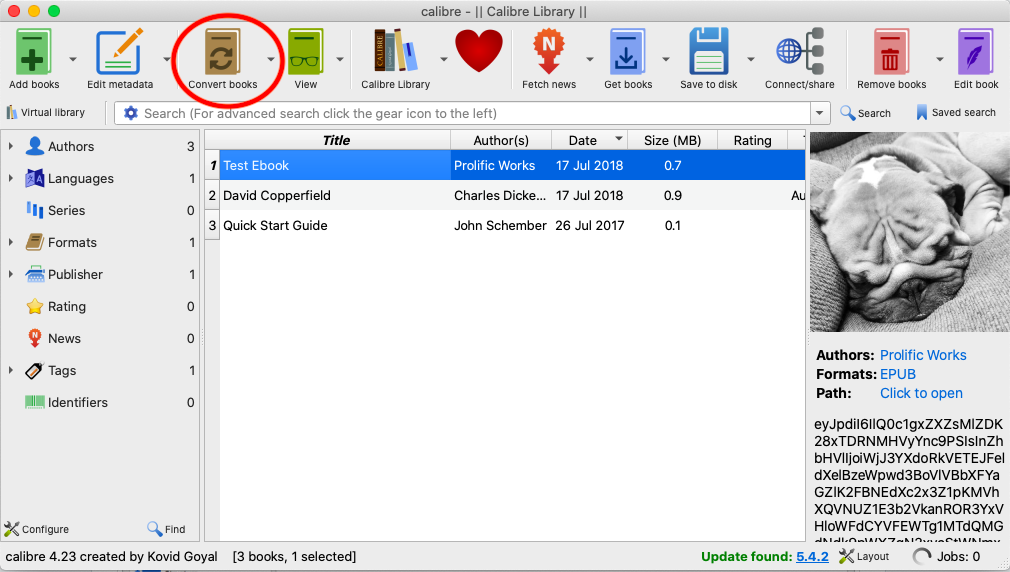Open the View dropdown arrow
Image resolution: width=1010 pixels, height=572 pixels.
[x=339, y=59]
